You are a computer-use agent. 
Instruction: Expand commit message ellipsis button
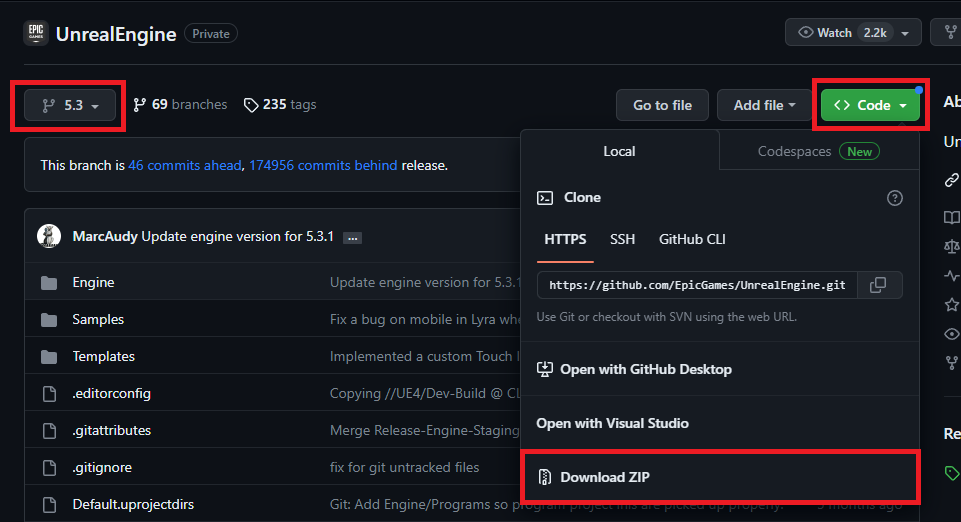click(352, 238)
